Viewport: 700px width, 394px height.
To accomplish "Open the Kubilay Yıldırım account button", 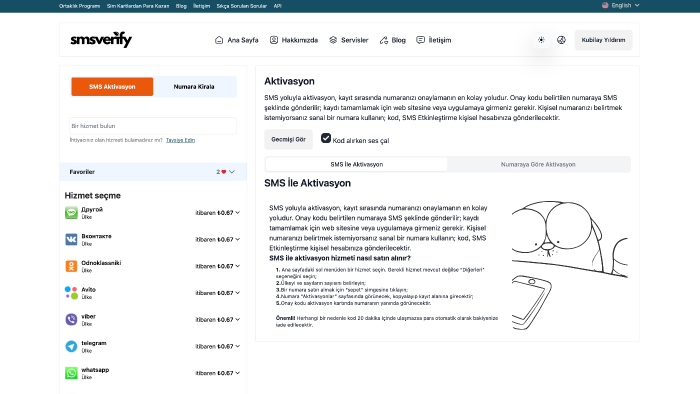I will [603, 40].
